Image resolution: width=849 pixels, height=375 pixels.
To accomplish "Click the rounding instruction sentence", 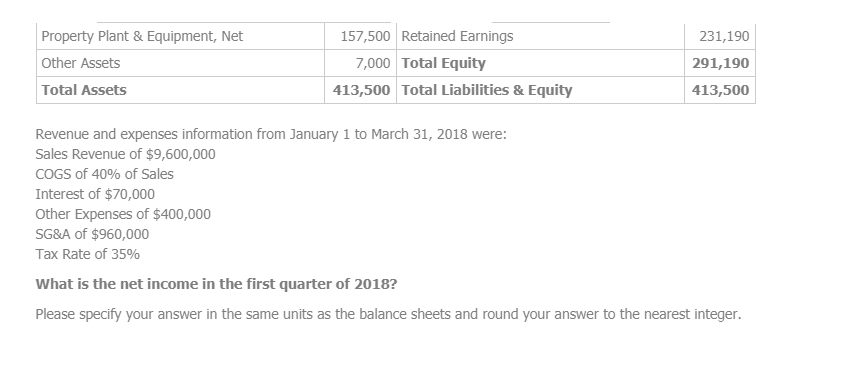I will (388, 314).
